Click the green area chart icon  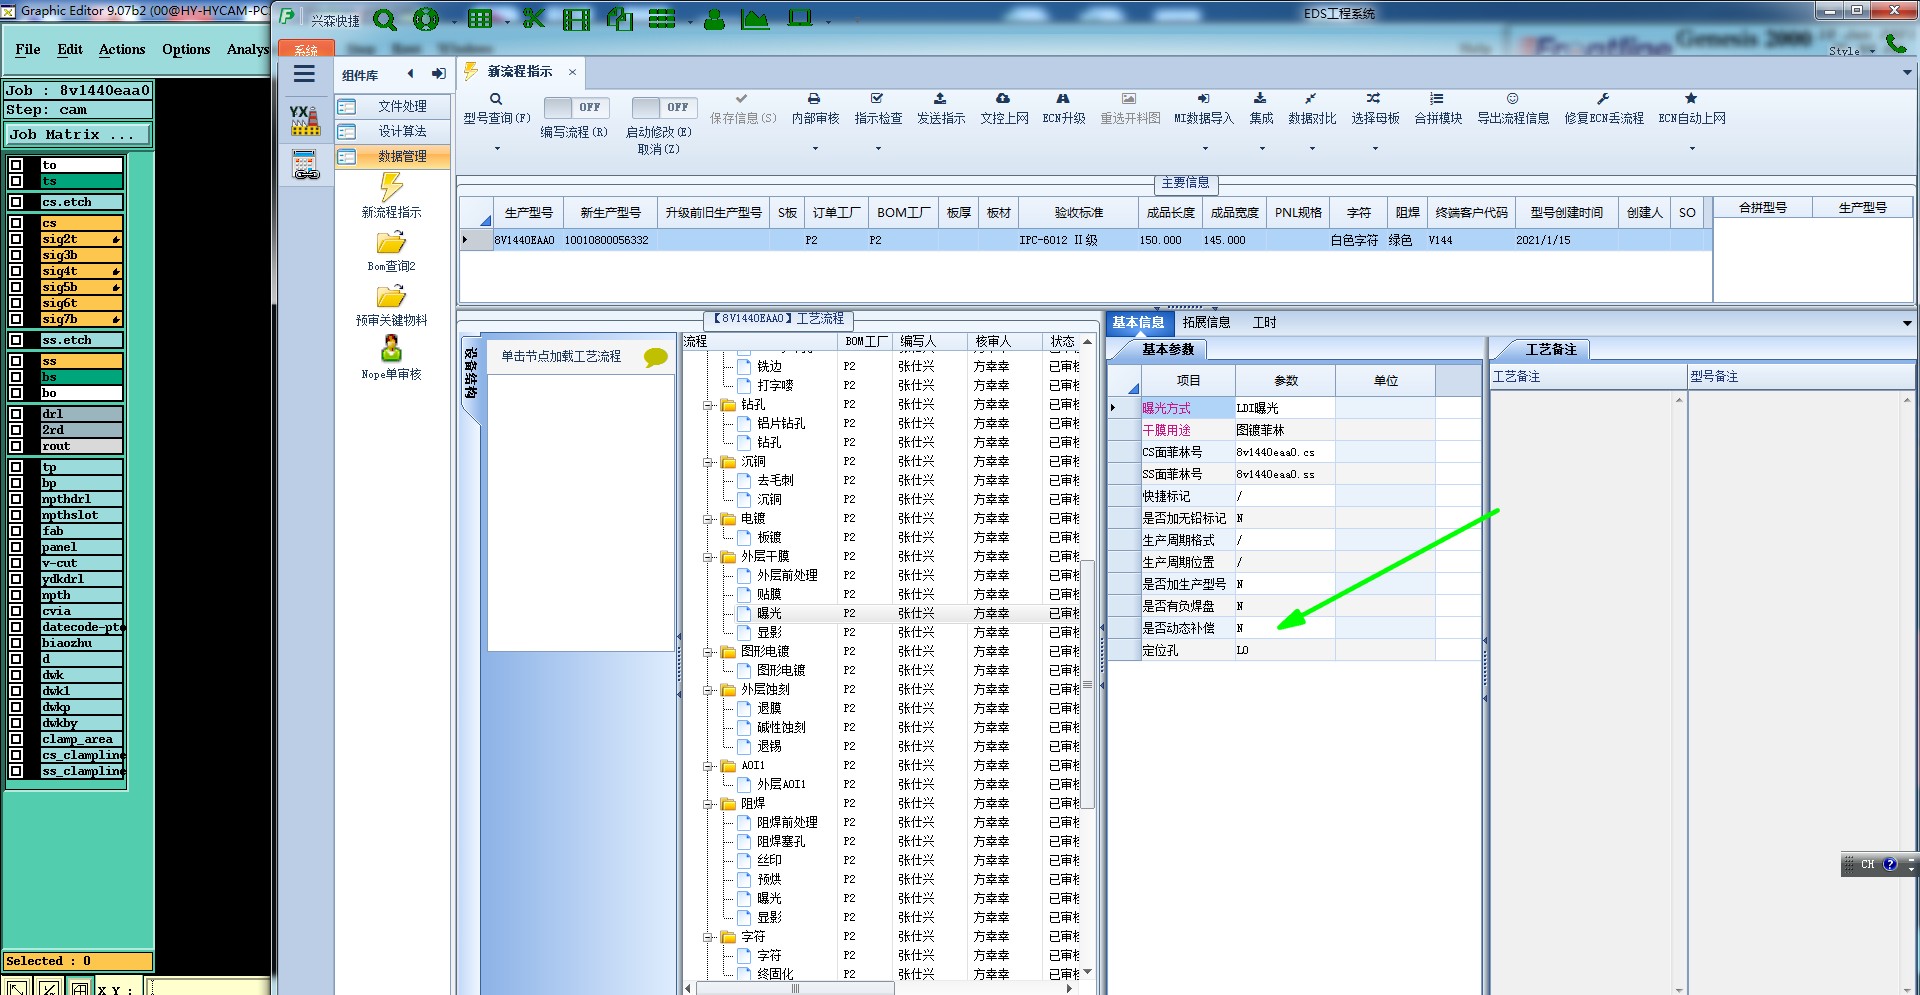[755, 18]
